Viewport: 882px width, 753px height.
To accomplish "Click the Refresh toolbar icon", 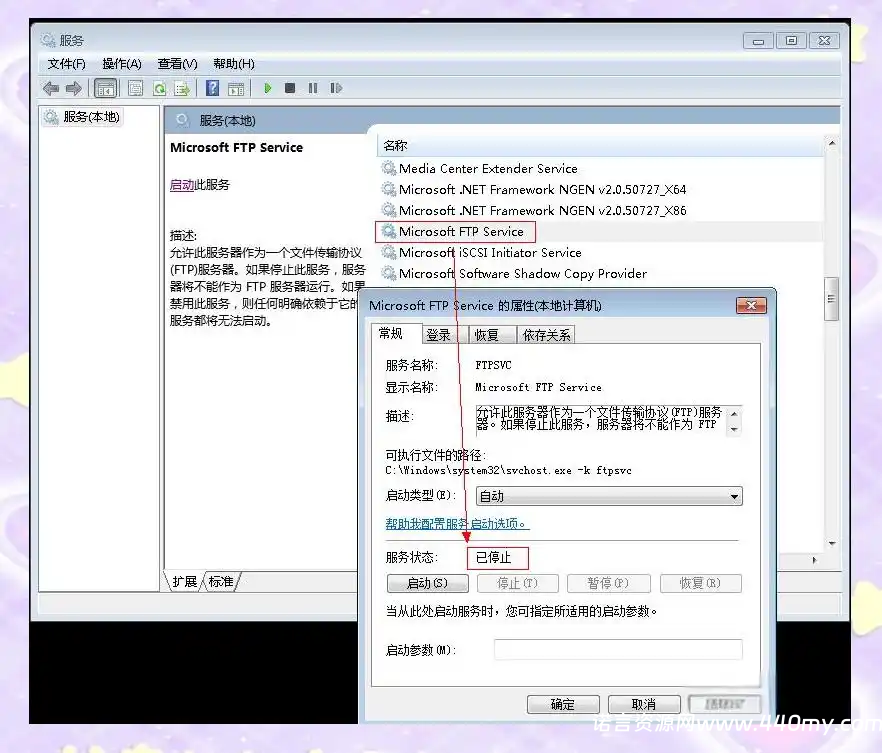I will pos(160,88).
